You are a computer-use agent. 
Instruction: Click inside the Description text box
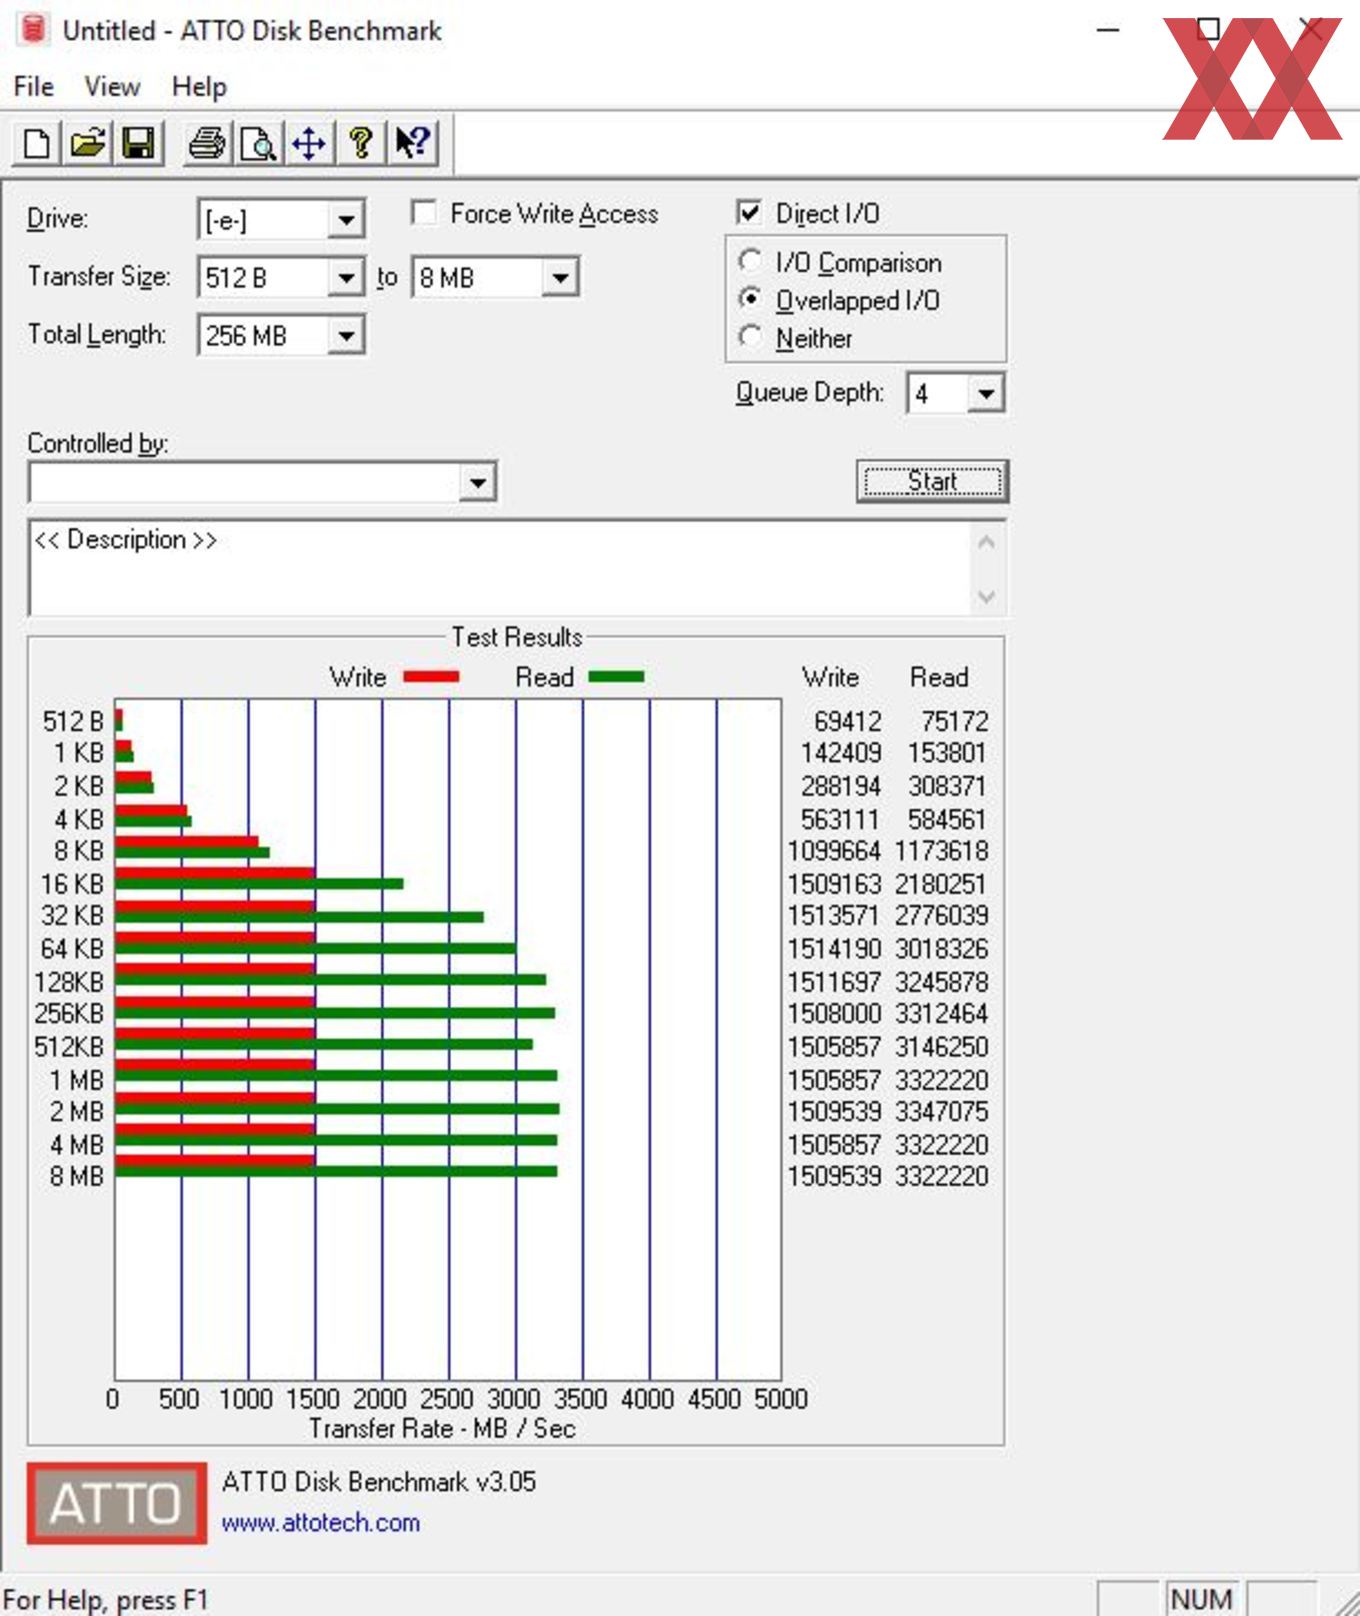point(500,568)
